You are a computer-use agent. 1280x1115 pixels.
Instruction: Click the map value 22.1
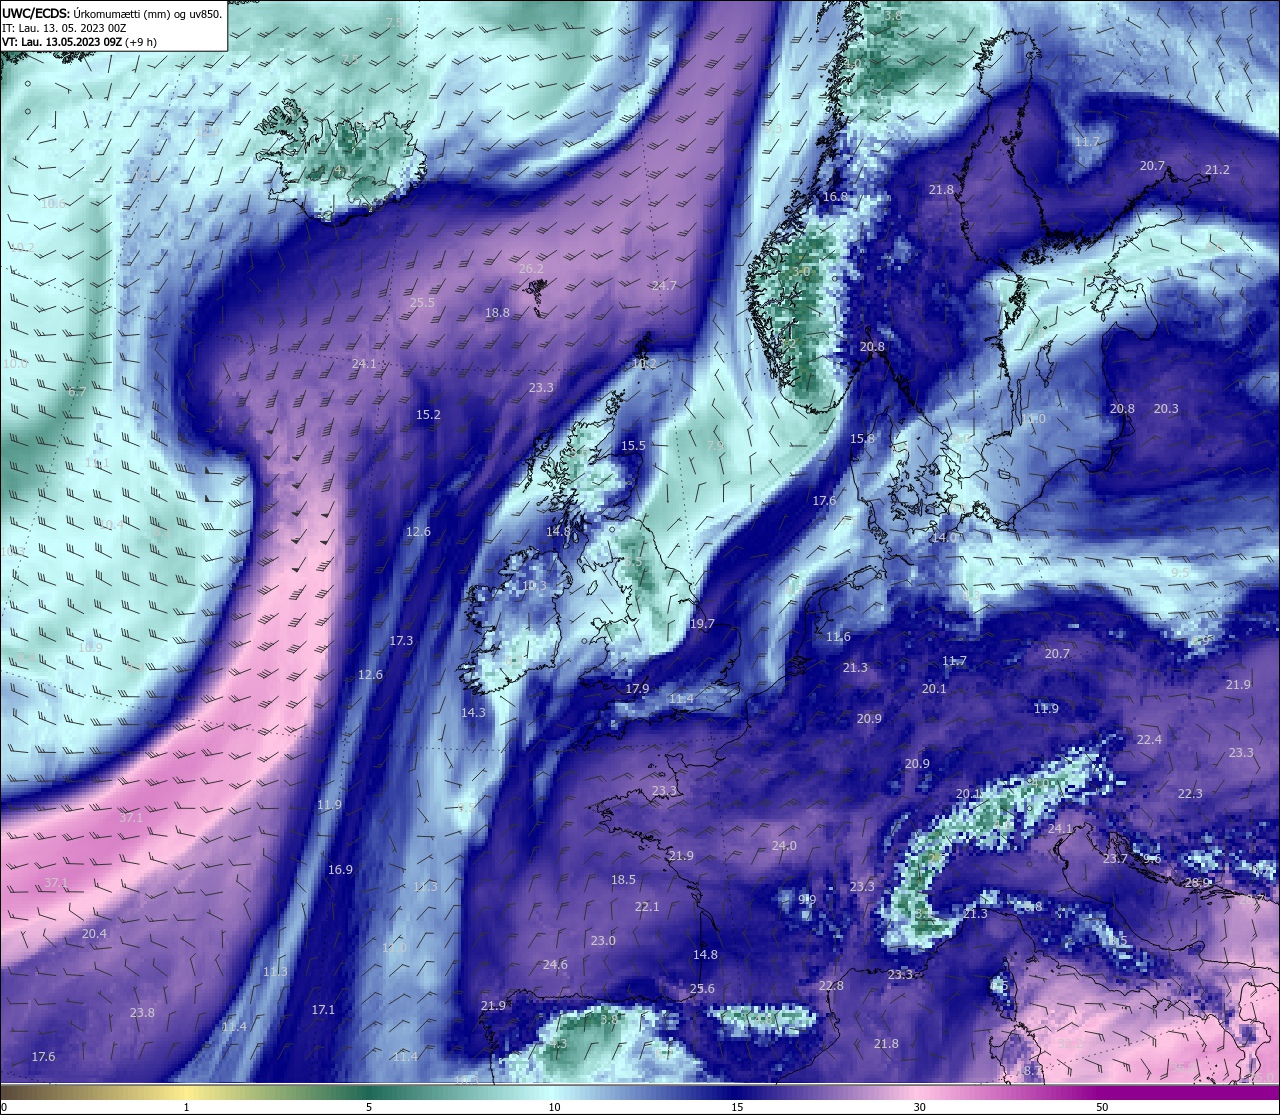647,907
